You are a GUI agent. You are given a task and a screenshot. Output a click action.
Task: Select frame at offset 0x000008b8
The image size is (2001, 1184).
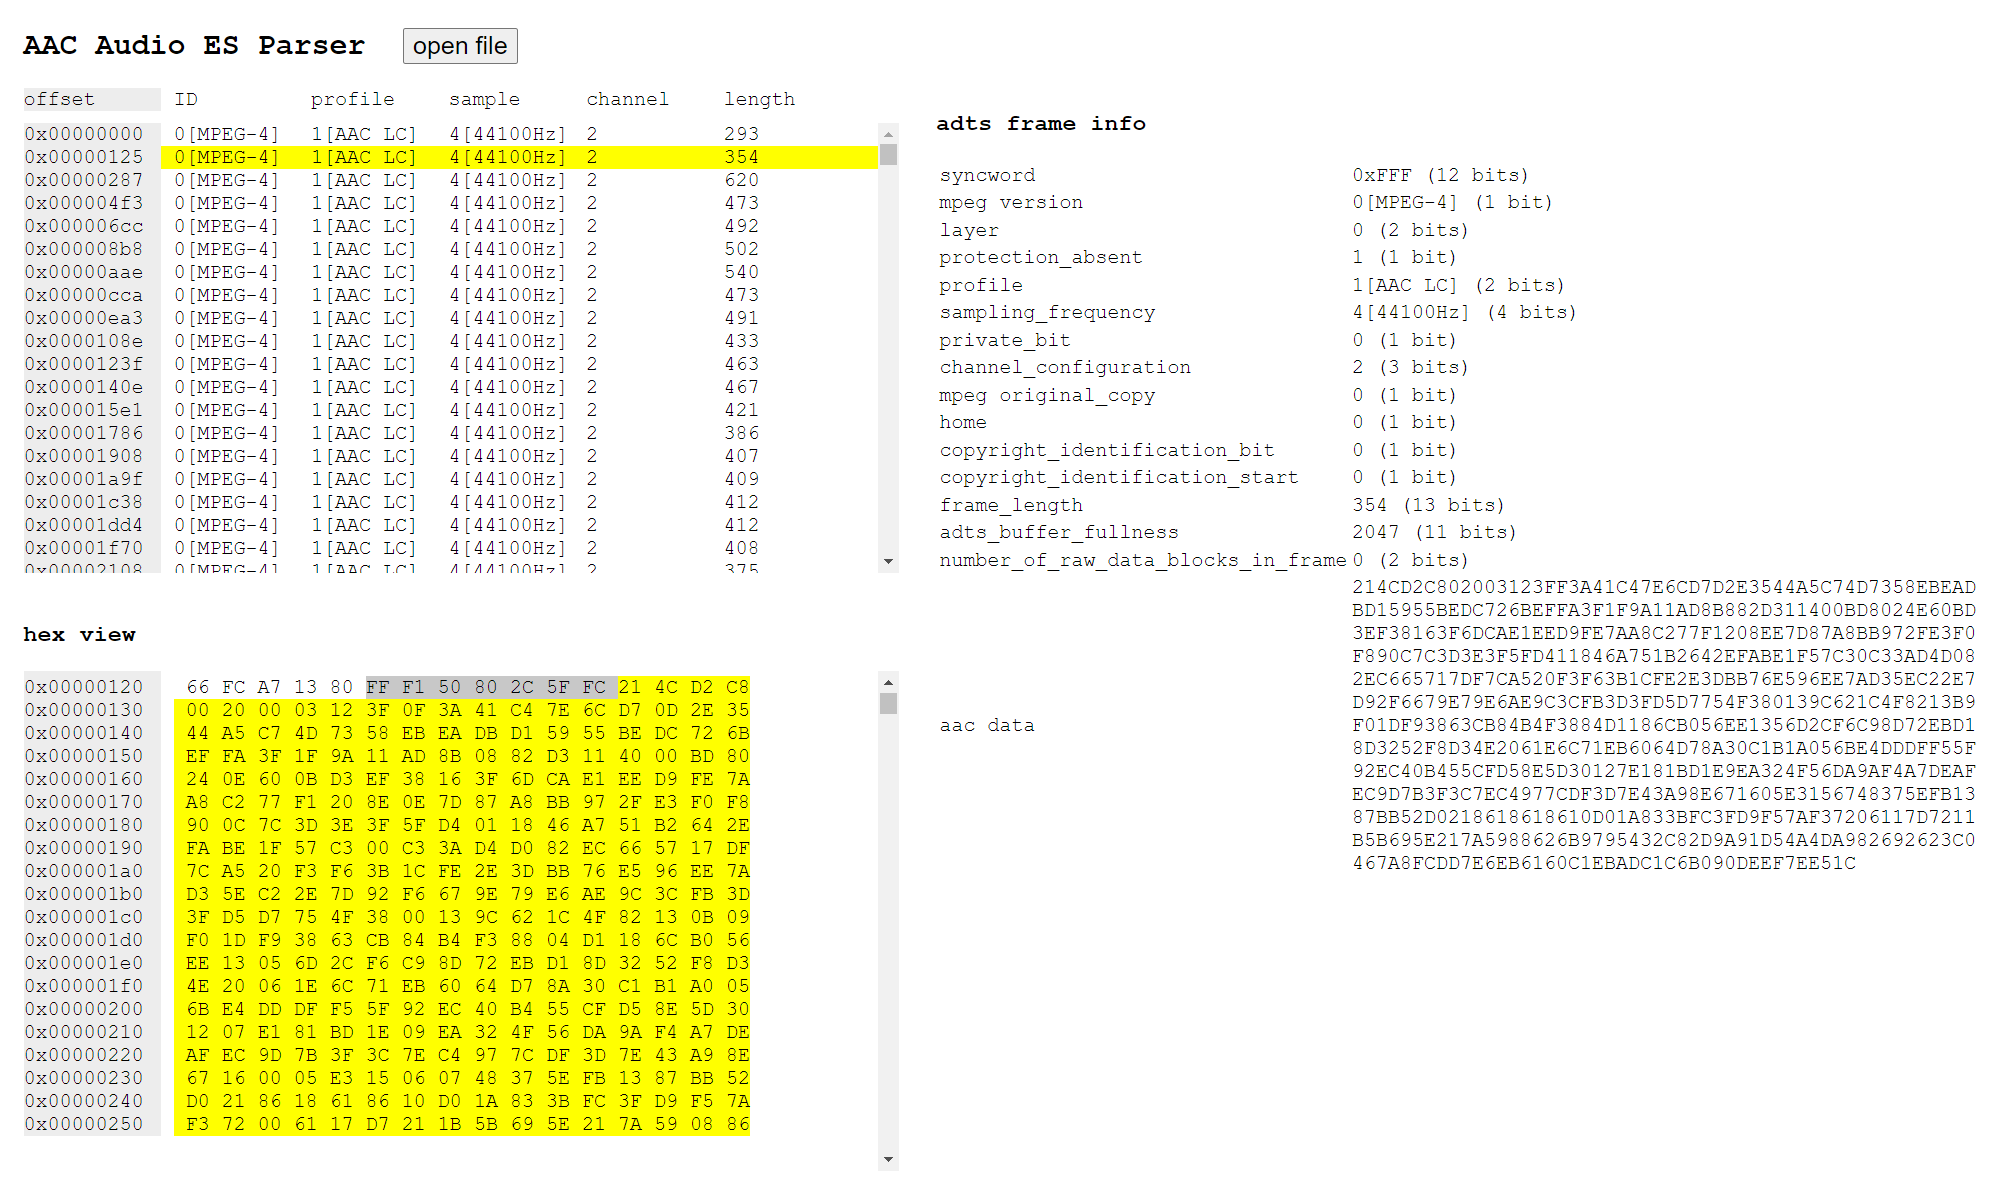pos(84,249)
